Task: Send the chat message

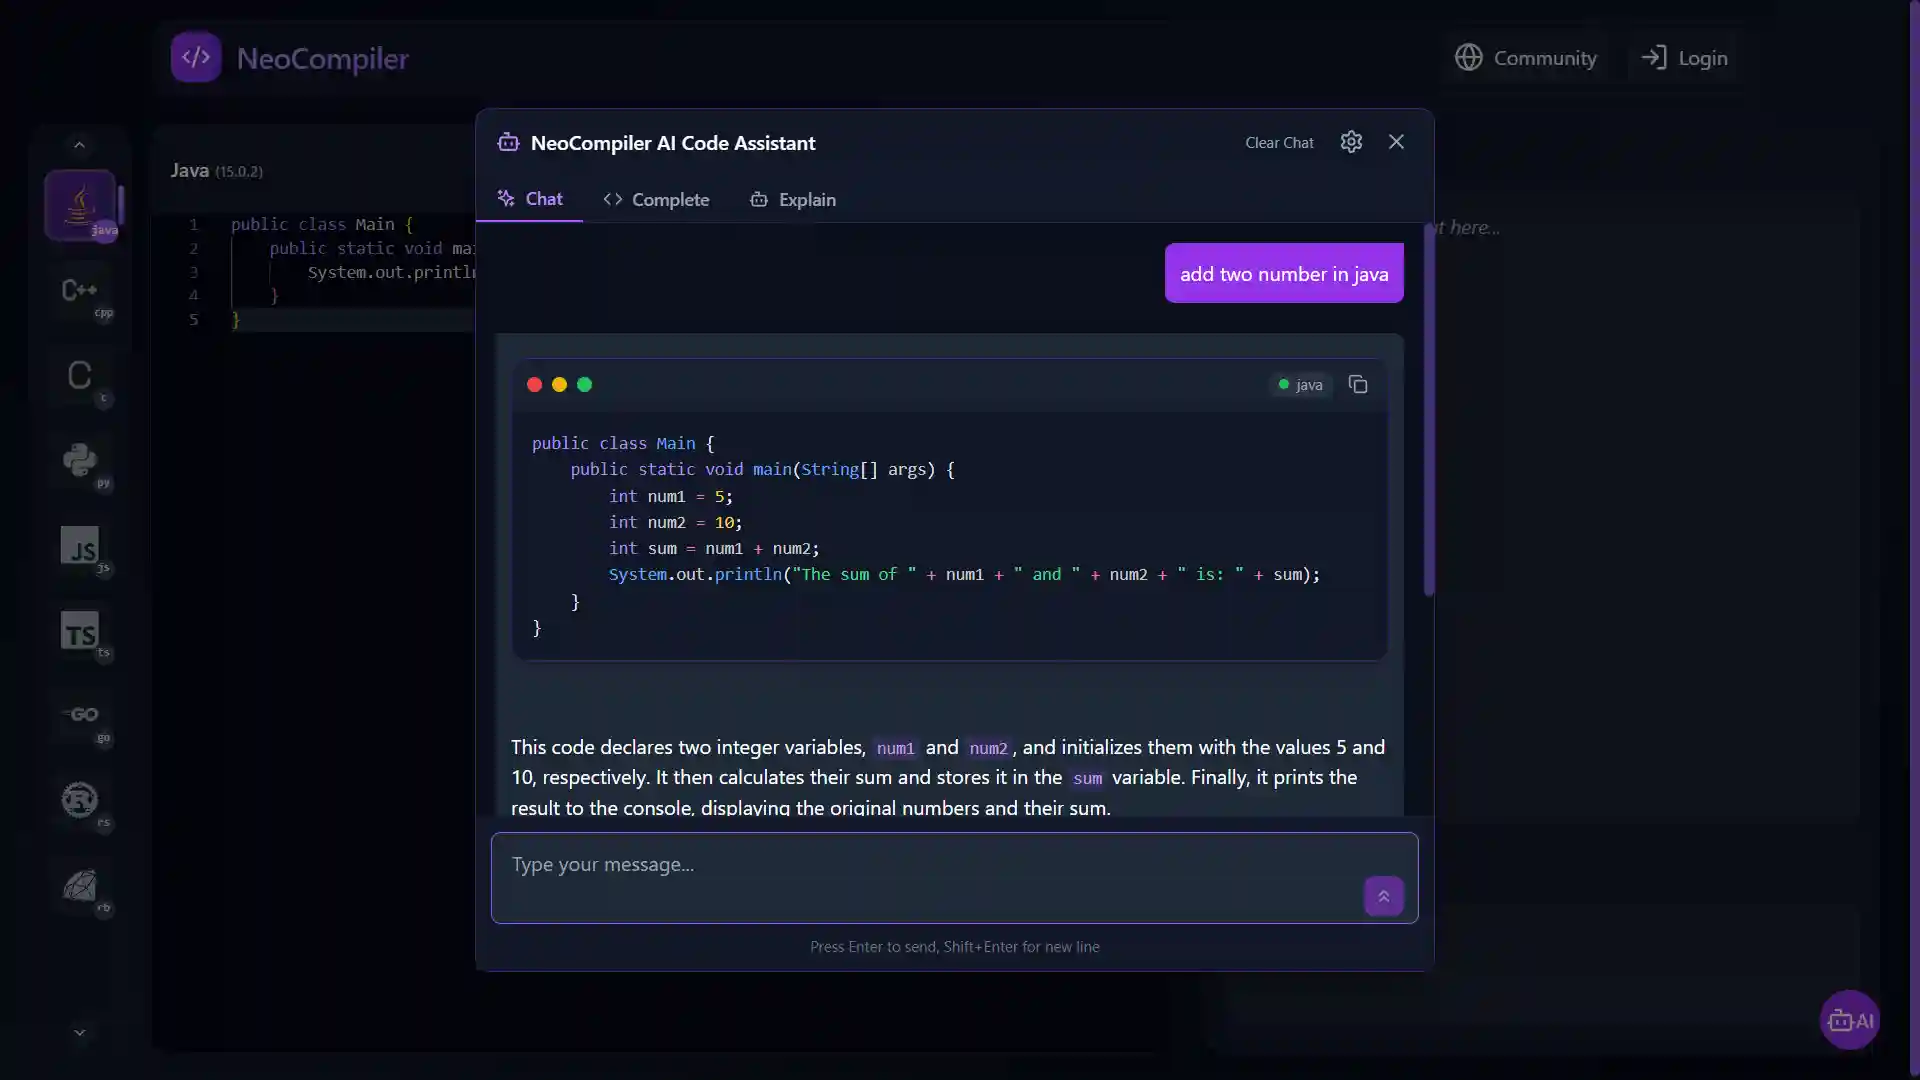Action: 1384,896
